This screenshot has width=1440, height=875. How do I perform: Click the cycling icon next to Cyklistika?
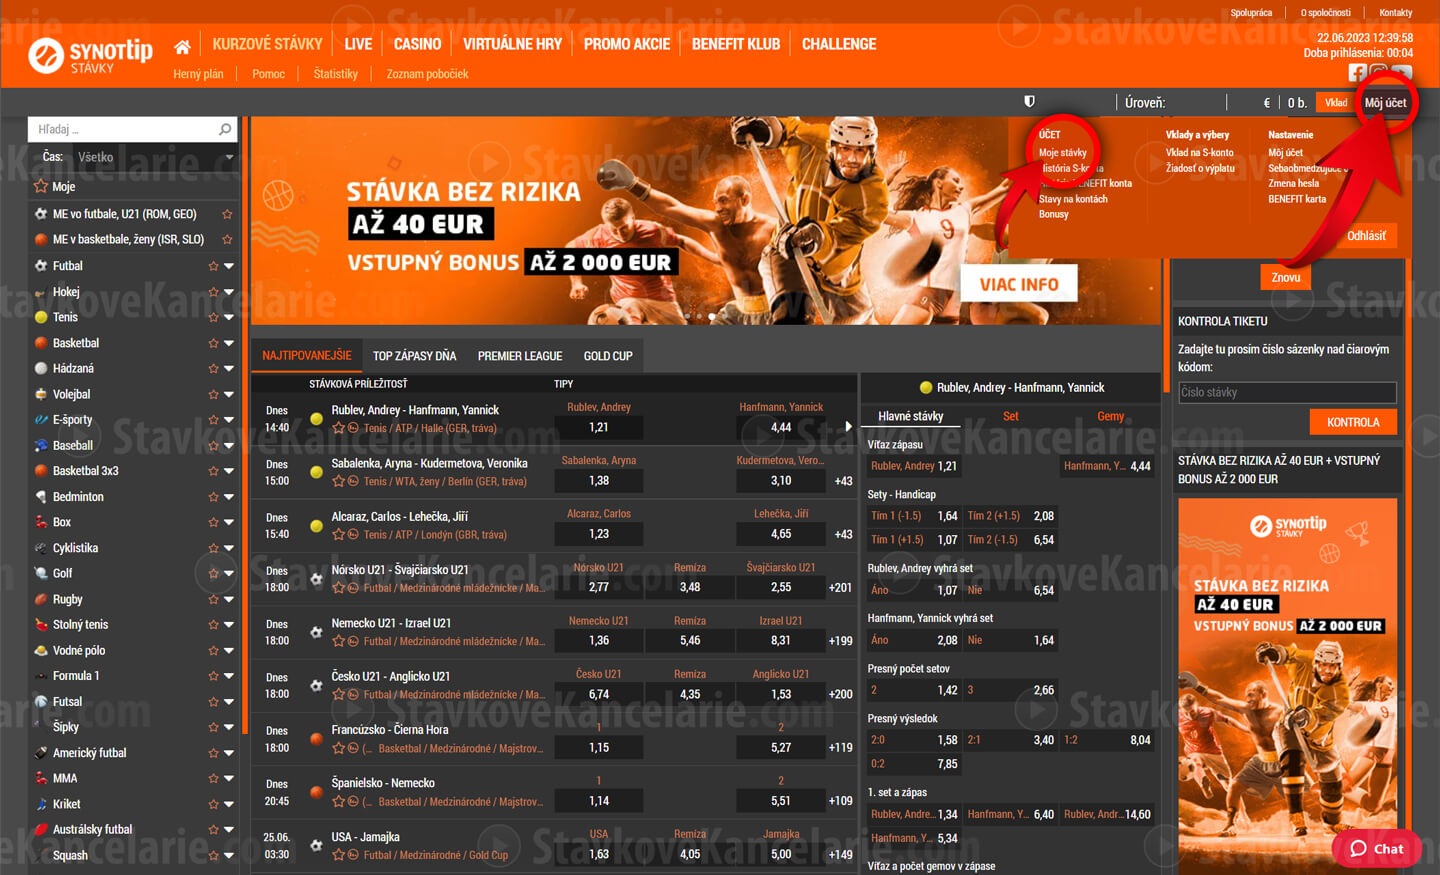[x=41, y=548]
